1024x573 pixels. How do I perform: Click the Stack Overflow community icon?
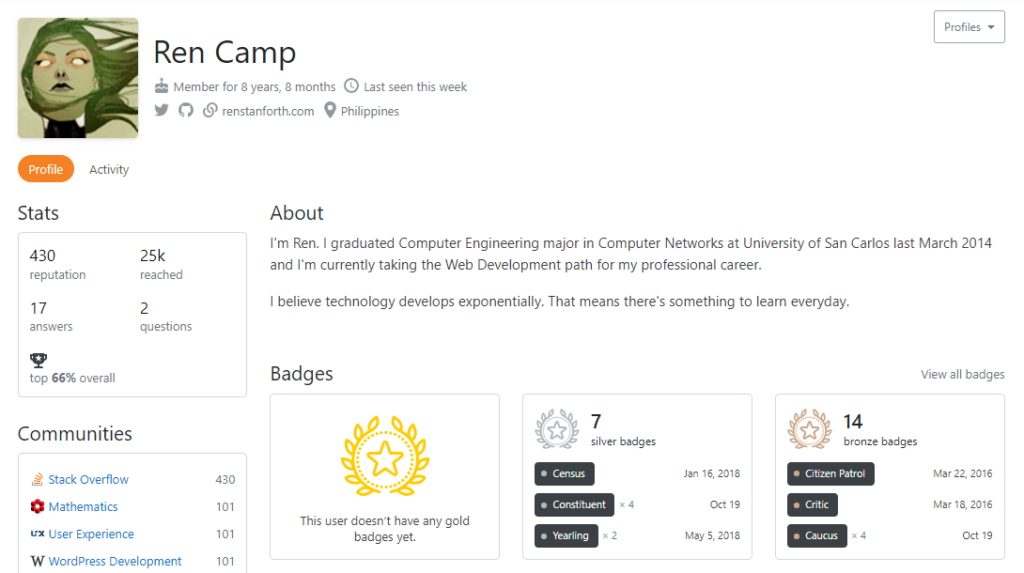37,480
